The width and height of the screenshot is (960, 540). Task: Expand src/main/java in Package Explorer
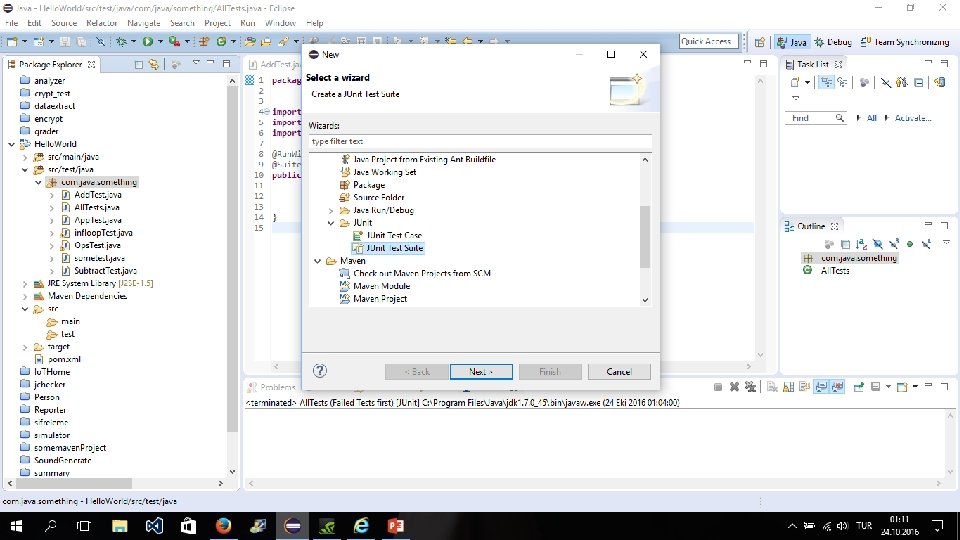tap(25, 157)
